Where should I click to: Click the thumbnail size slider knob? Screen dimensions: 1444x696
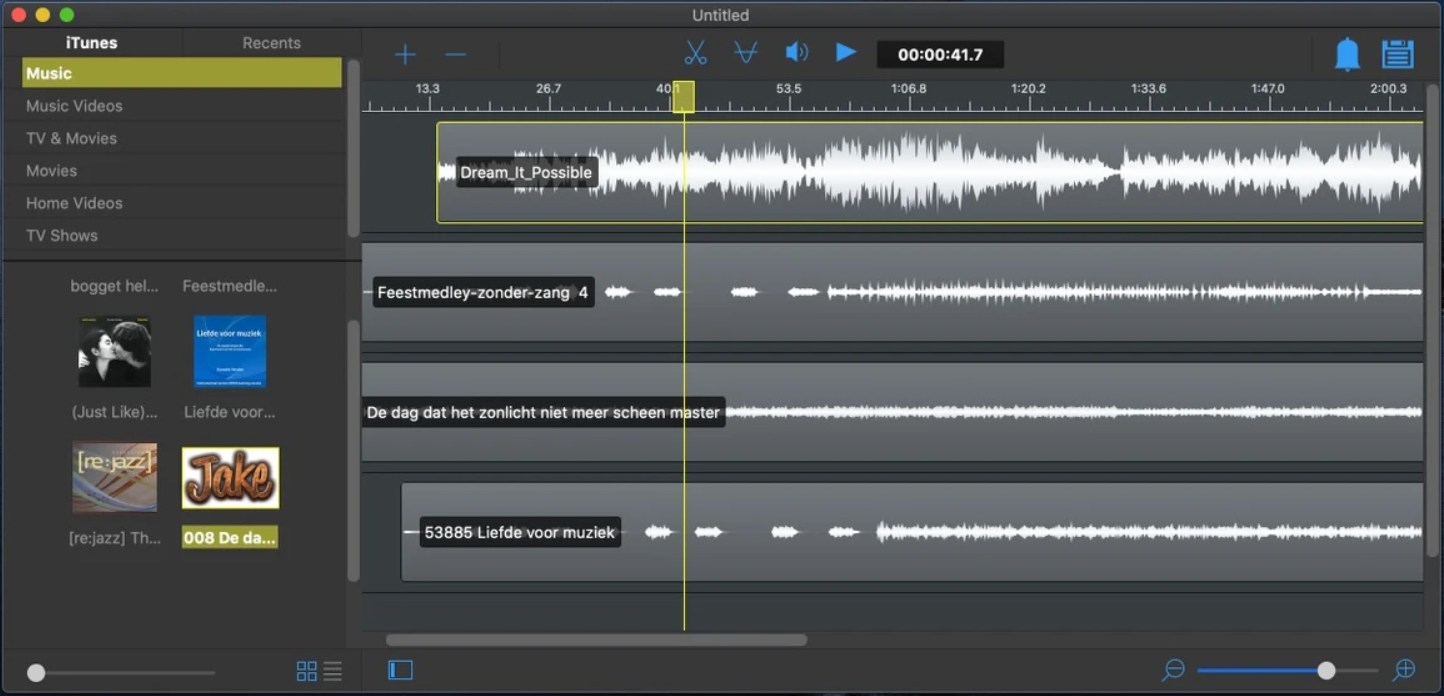(x=36, y=673)
